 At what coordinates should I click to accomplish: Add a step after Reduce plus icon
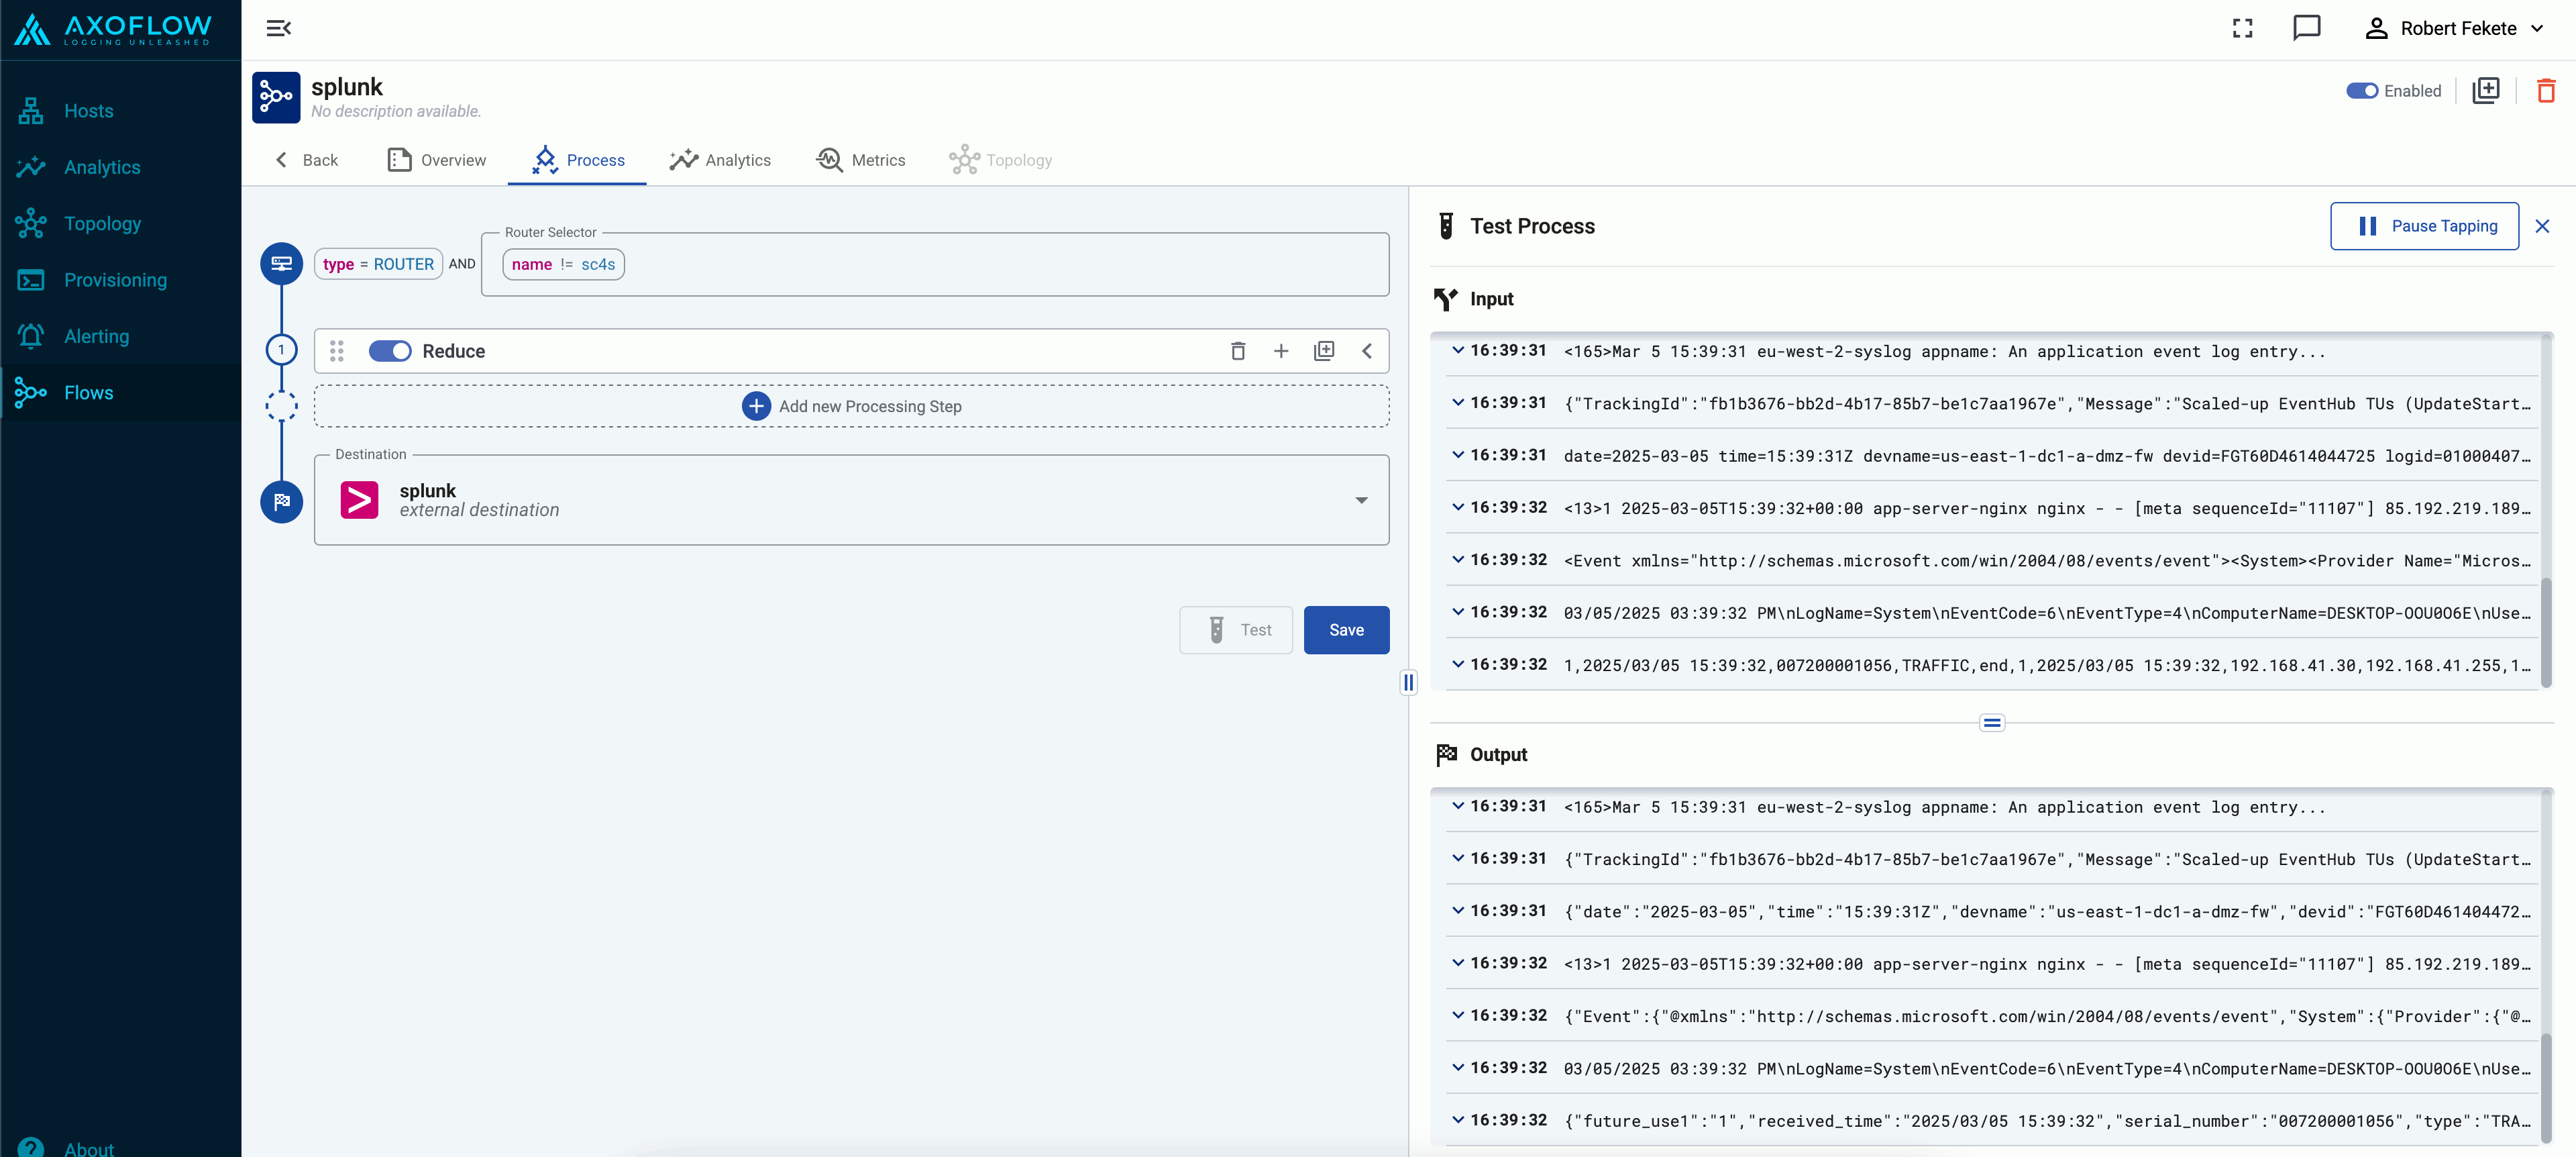pos(1280,351)
